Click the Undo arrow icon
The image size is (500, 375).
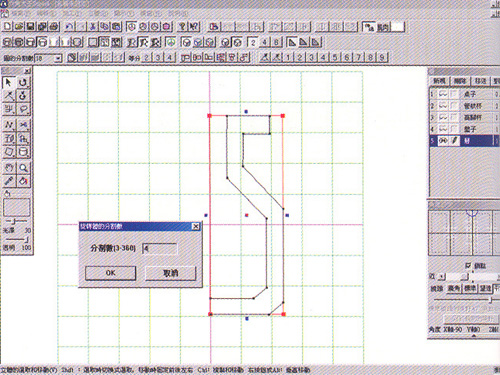(x=70, y=26)
